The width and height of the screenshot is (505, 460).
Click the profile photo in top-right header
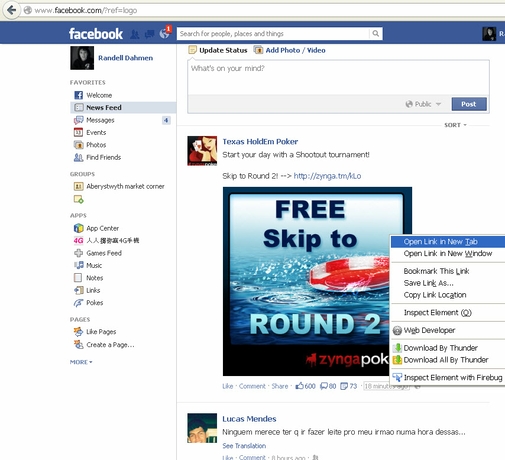[489, 34]
